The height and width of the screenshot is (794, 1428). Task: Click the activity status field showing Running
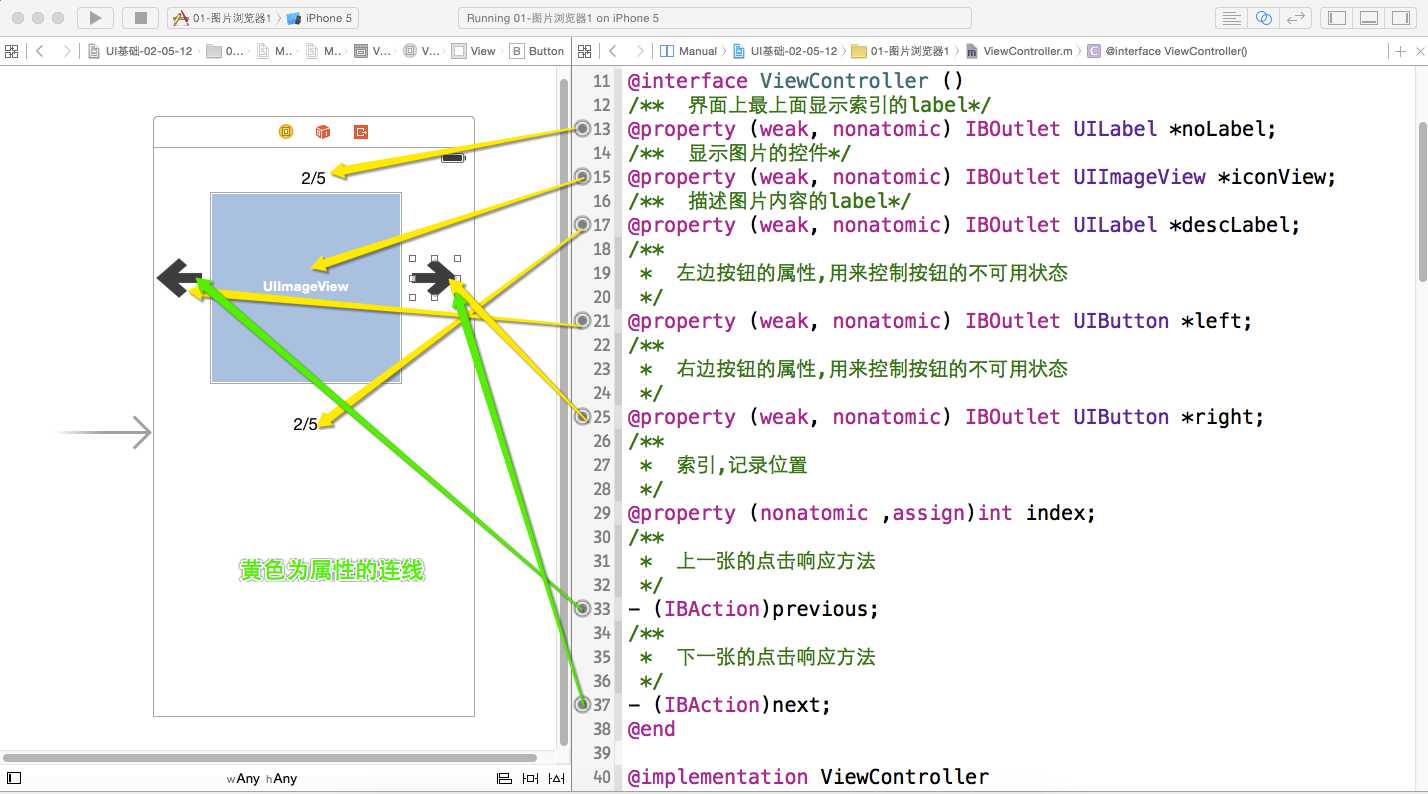[715, 18]
